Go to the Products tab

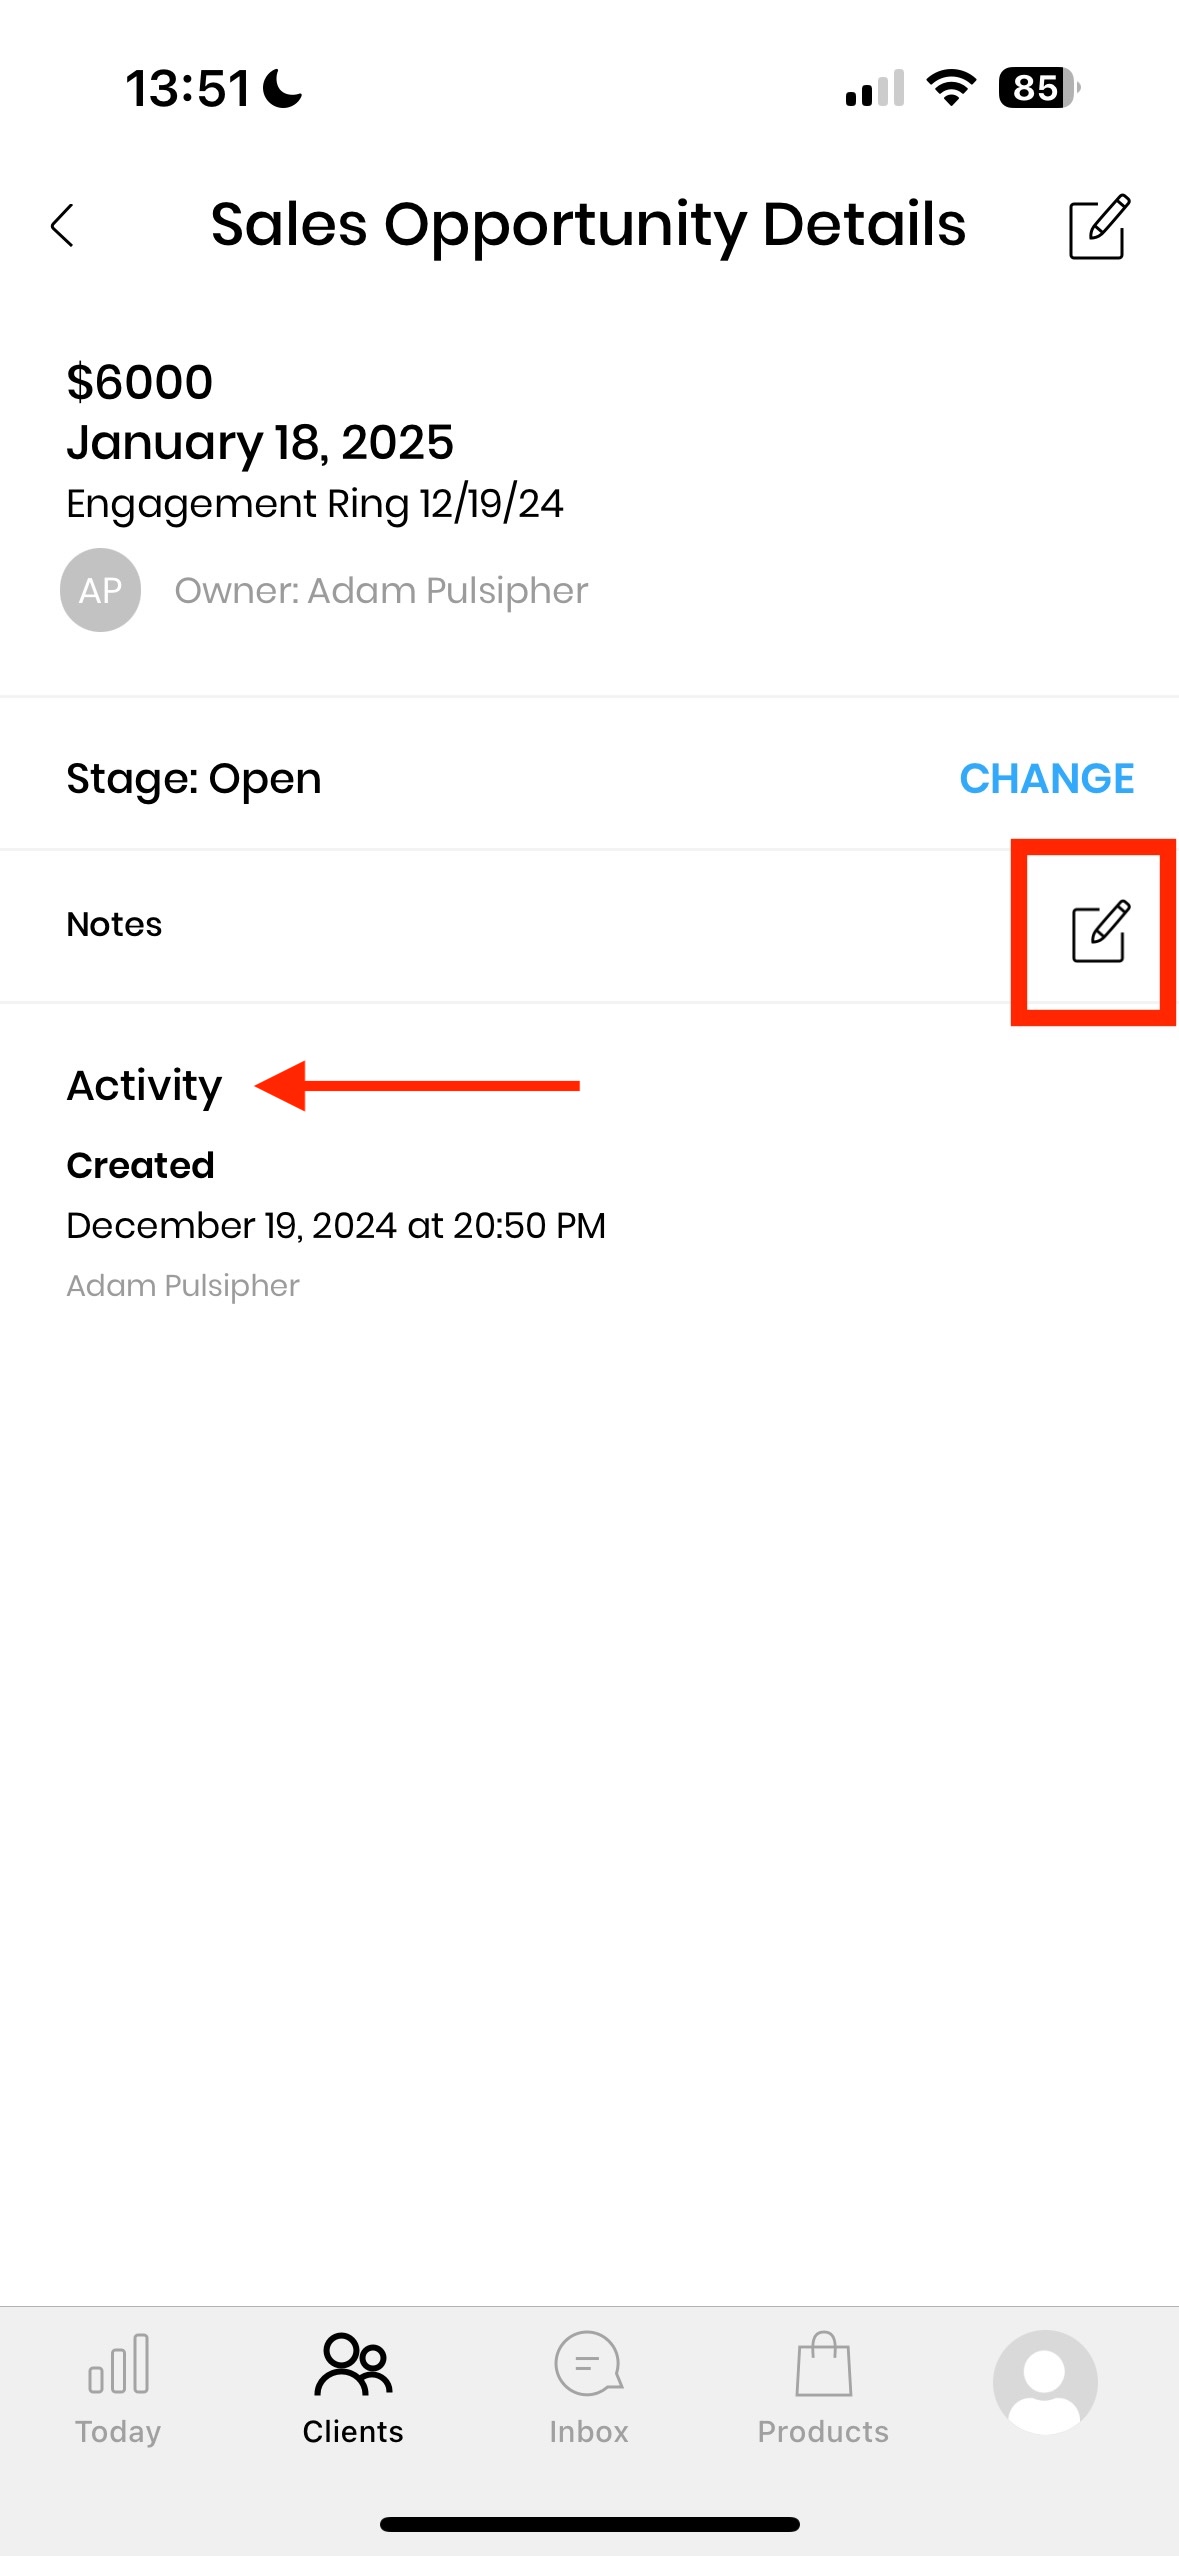pyautogui.click(x=823, y=2388)
